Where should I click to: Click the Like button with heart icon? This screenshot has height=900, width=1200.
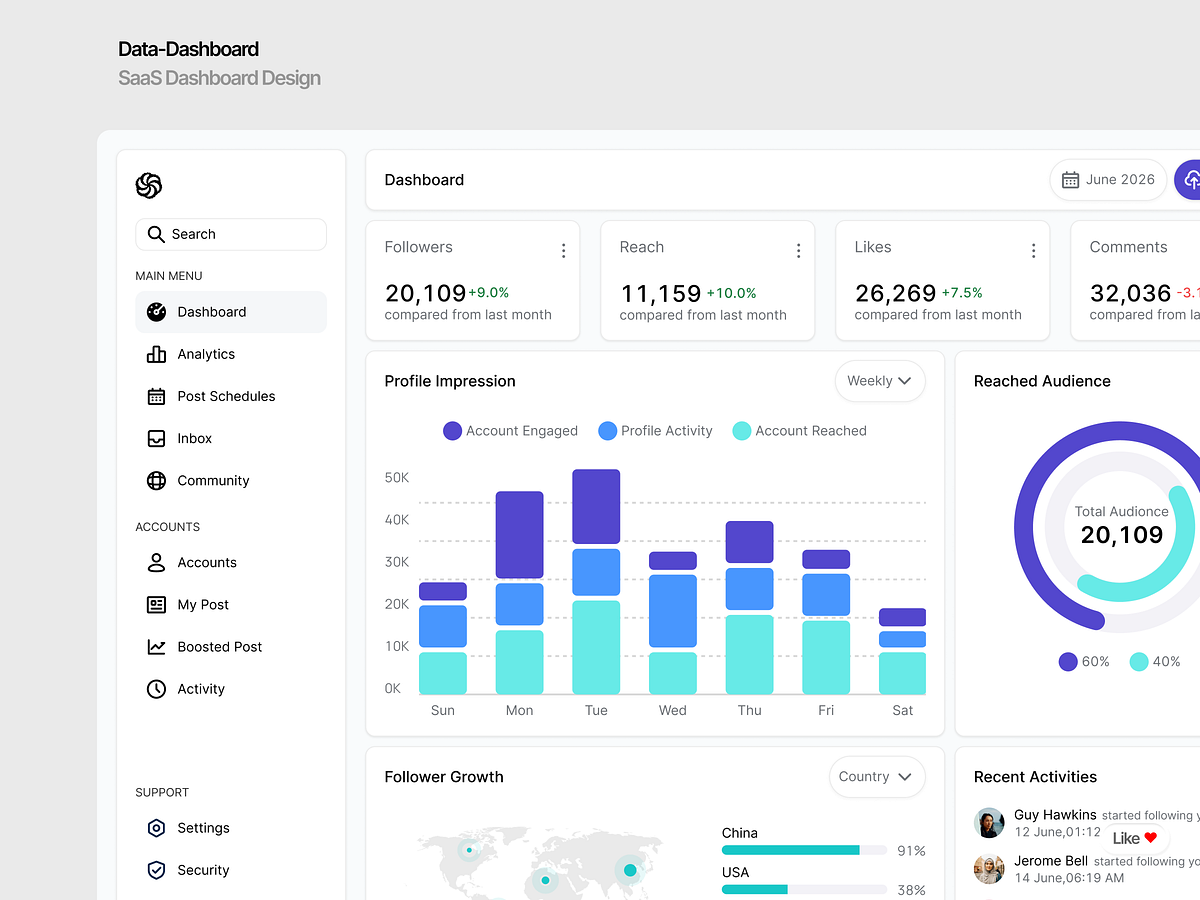coord(1135,838)
